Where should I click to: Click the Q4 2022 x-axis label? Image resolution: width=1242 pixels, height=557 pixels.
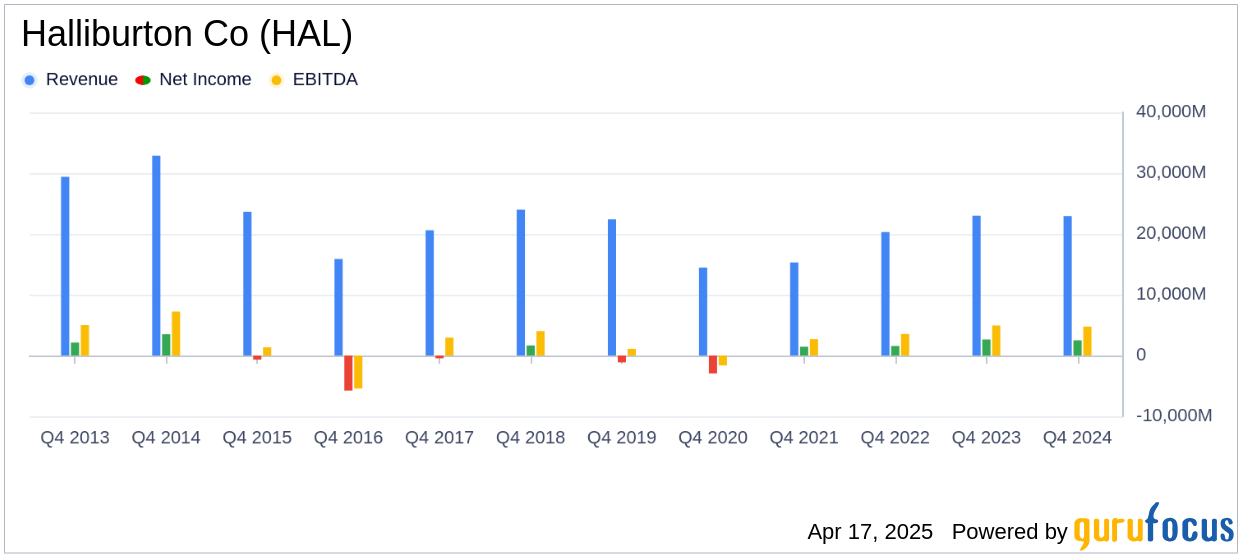[895, 438]
